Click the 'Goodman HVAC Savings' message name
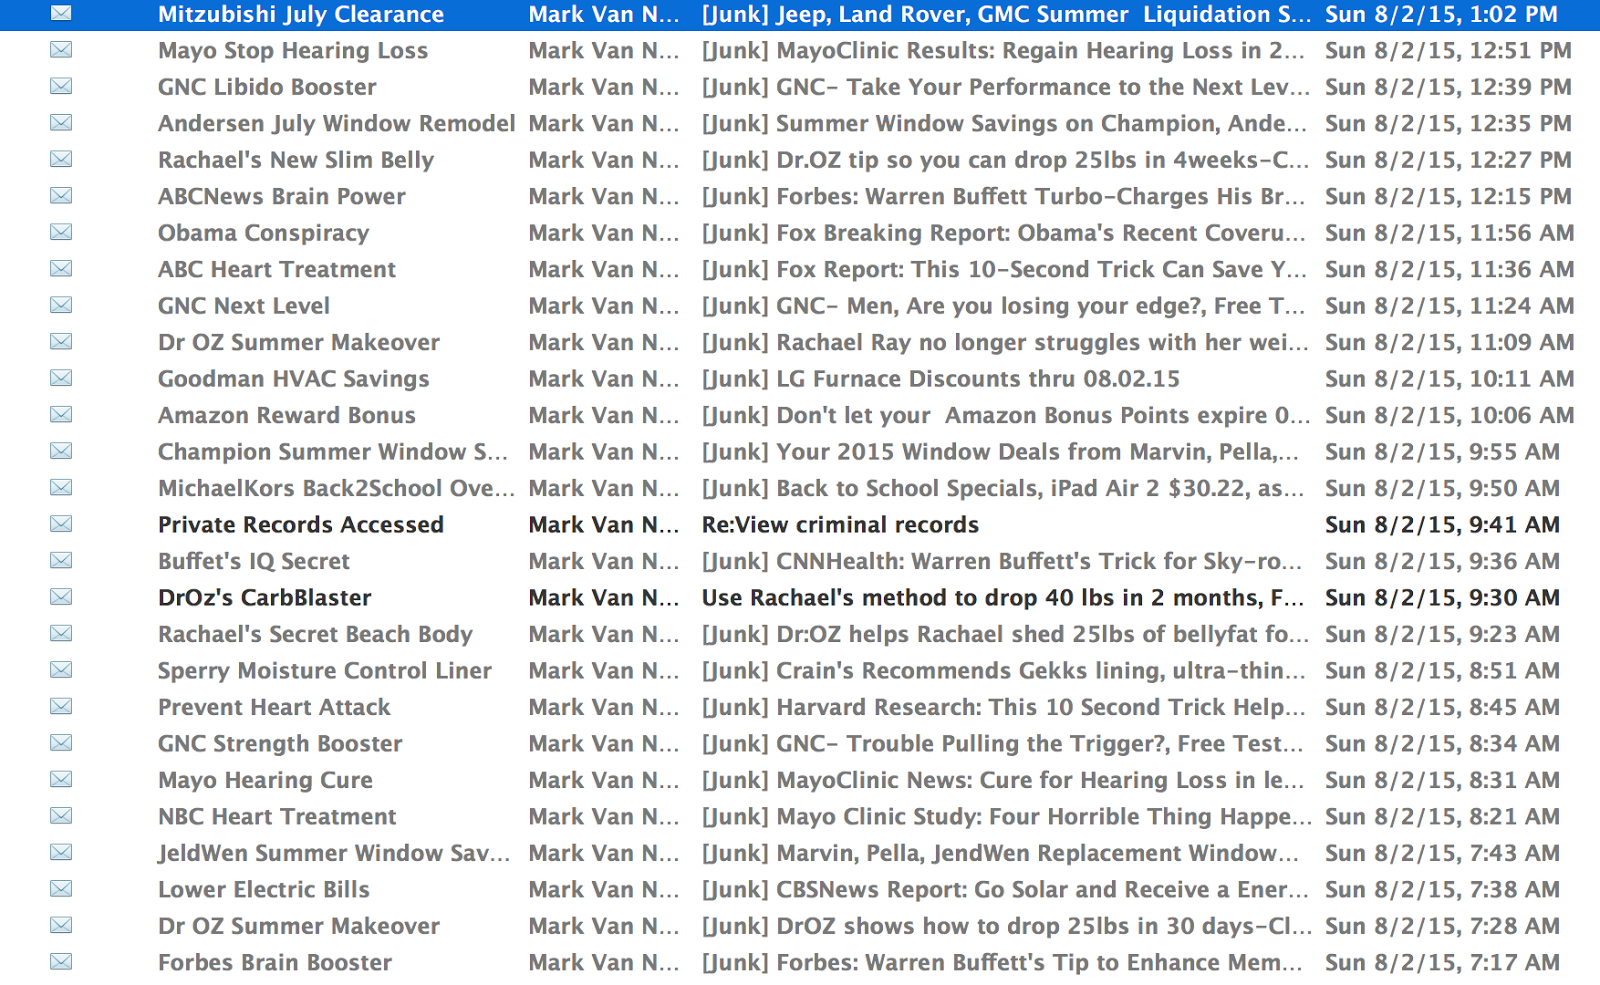Screen dimensions: 1600x985 tap(294, 379)
